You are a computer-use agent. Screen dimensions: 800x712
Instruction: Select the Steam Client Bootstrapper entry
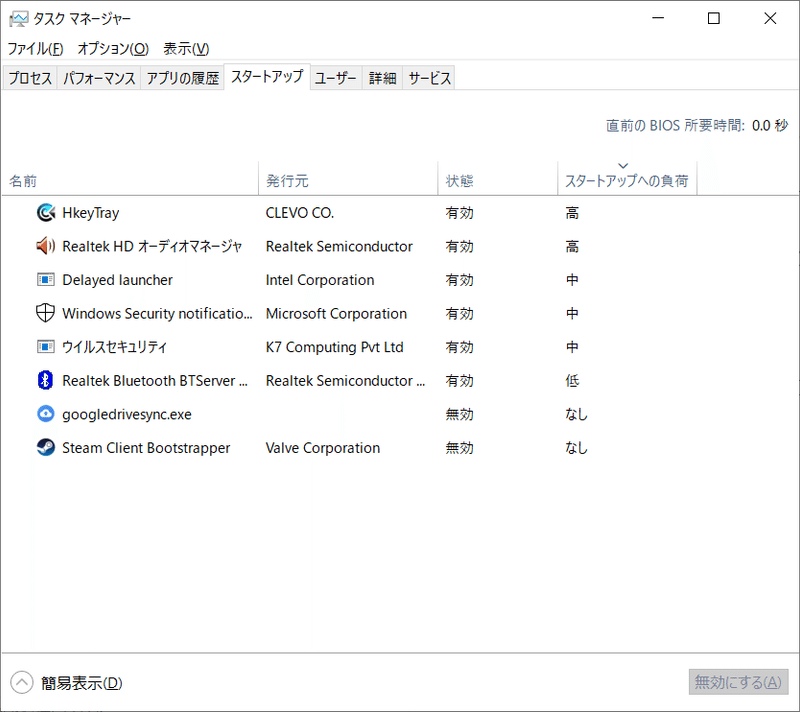click(x=146, y=448)
